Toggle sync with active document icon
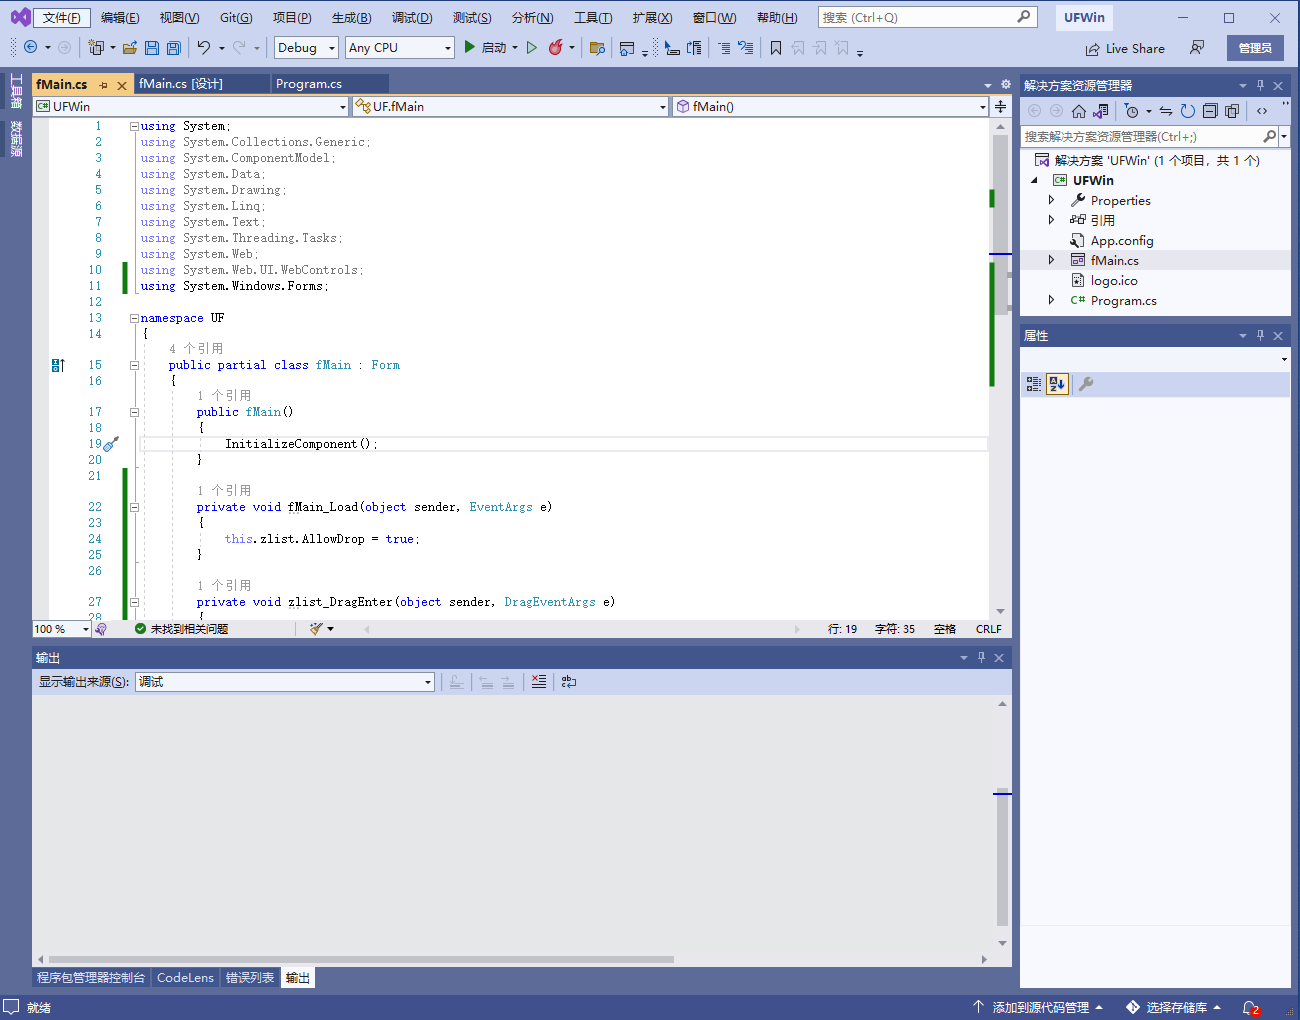 pyautogui.click(x=1166, y=111)
